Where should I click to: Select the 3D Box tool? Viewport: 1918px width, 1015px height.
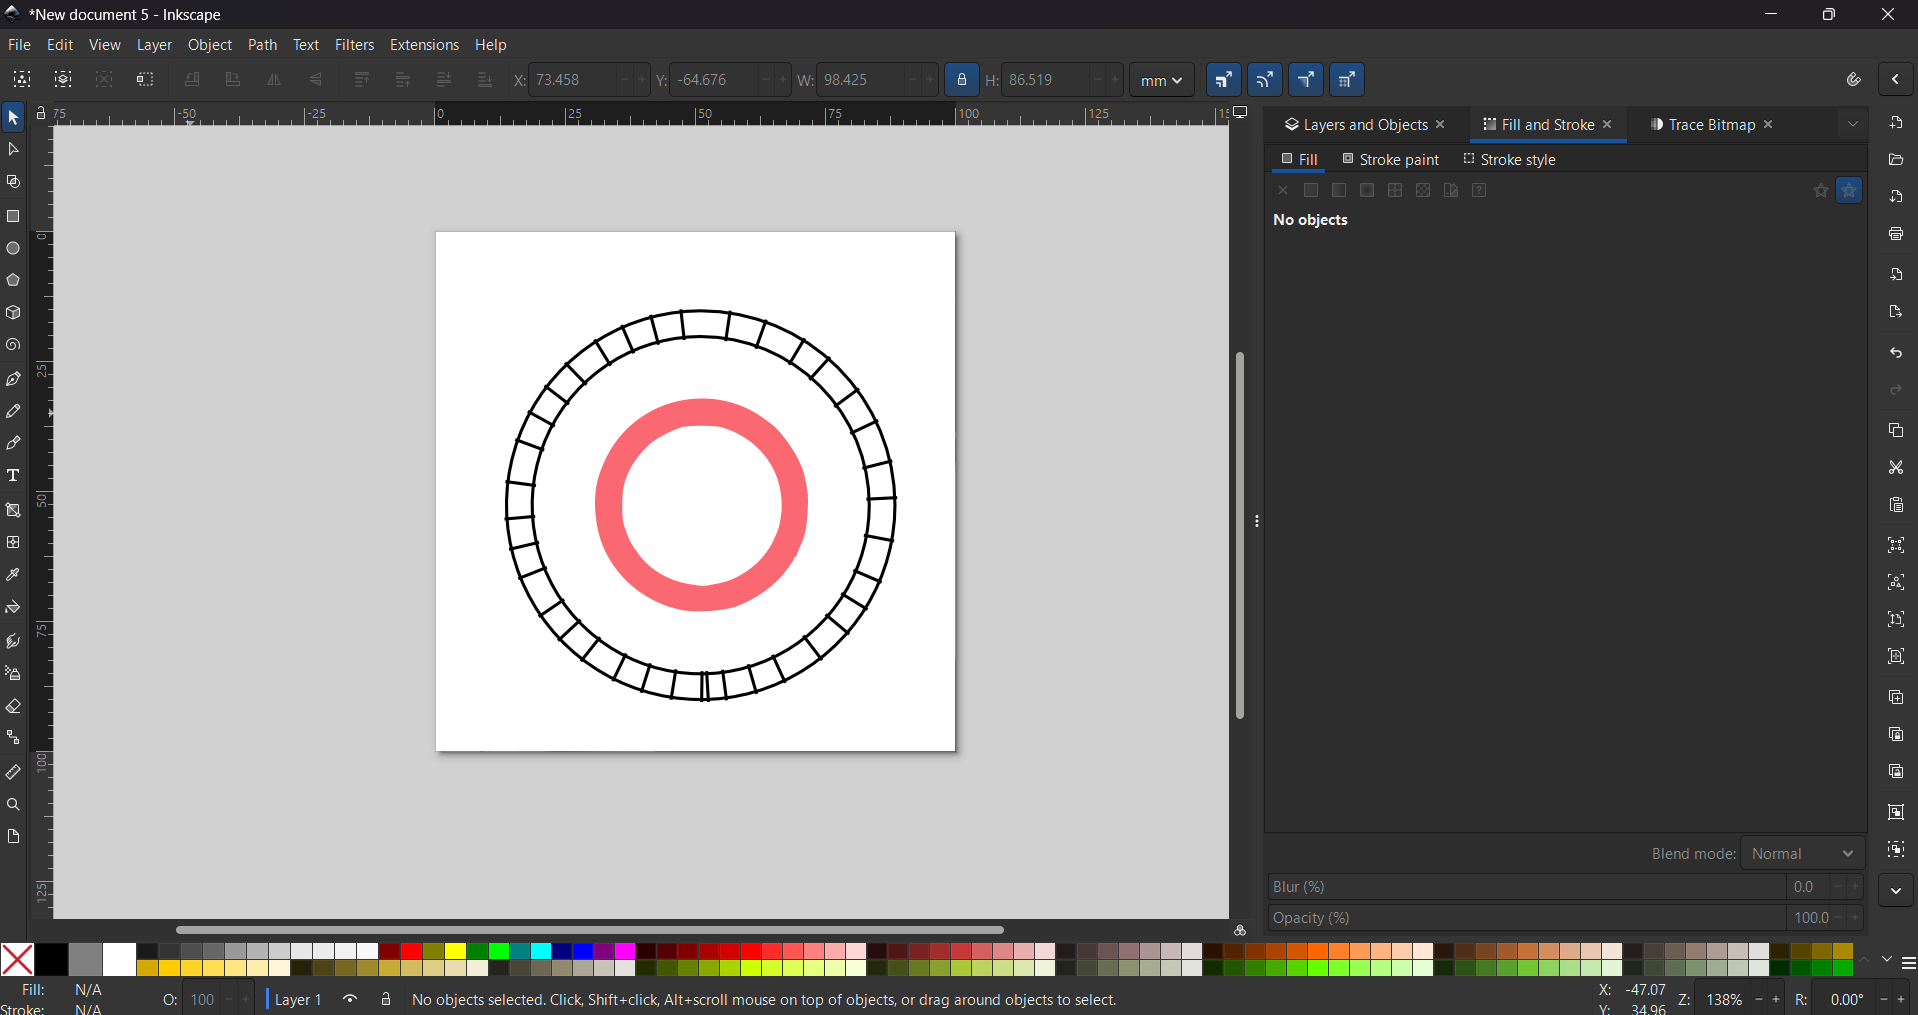click(x=13, y=313)
